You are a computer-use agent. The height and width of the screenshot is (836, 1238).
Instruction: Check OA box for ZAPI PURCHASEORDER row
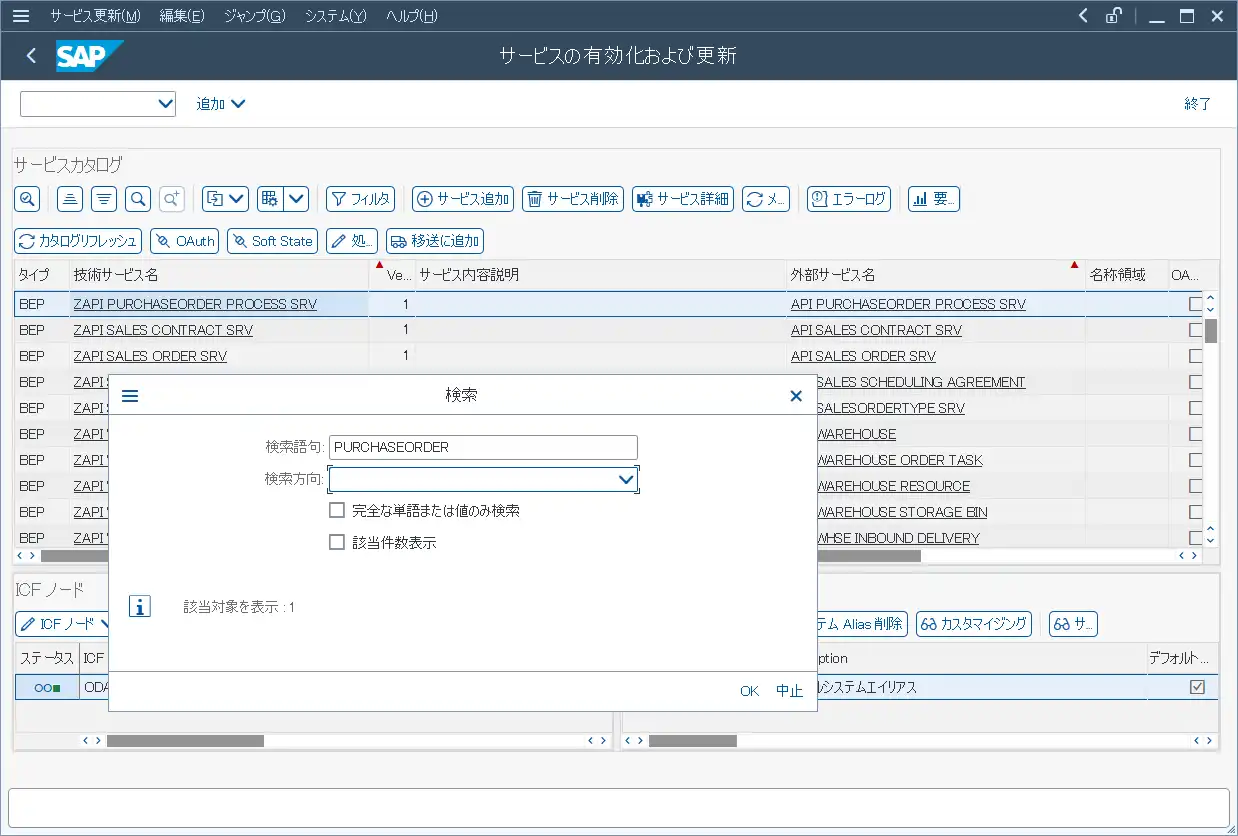click(x=1195, y=304)
